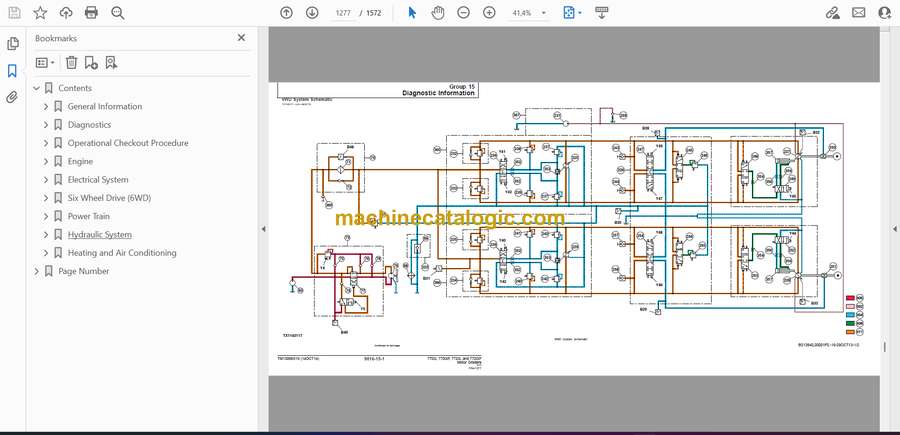The image size is (900, 435).
Task: Collapse left panel with the arrow handle
Action: [x=263, y=229]
